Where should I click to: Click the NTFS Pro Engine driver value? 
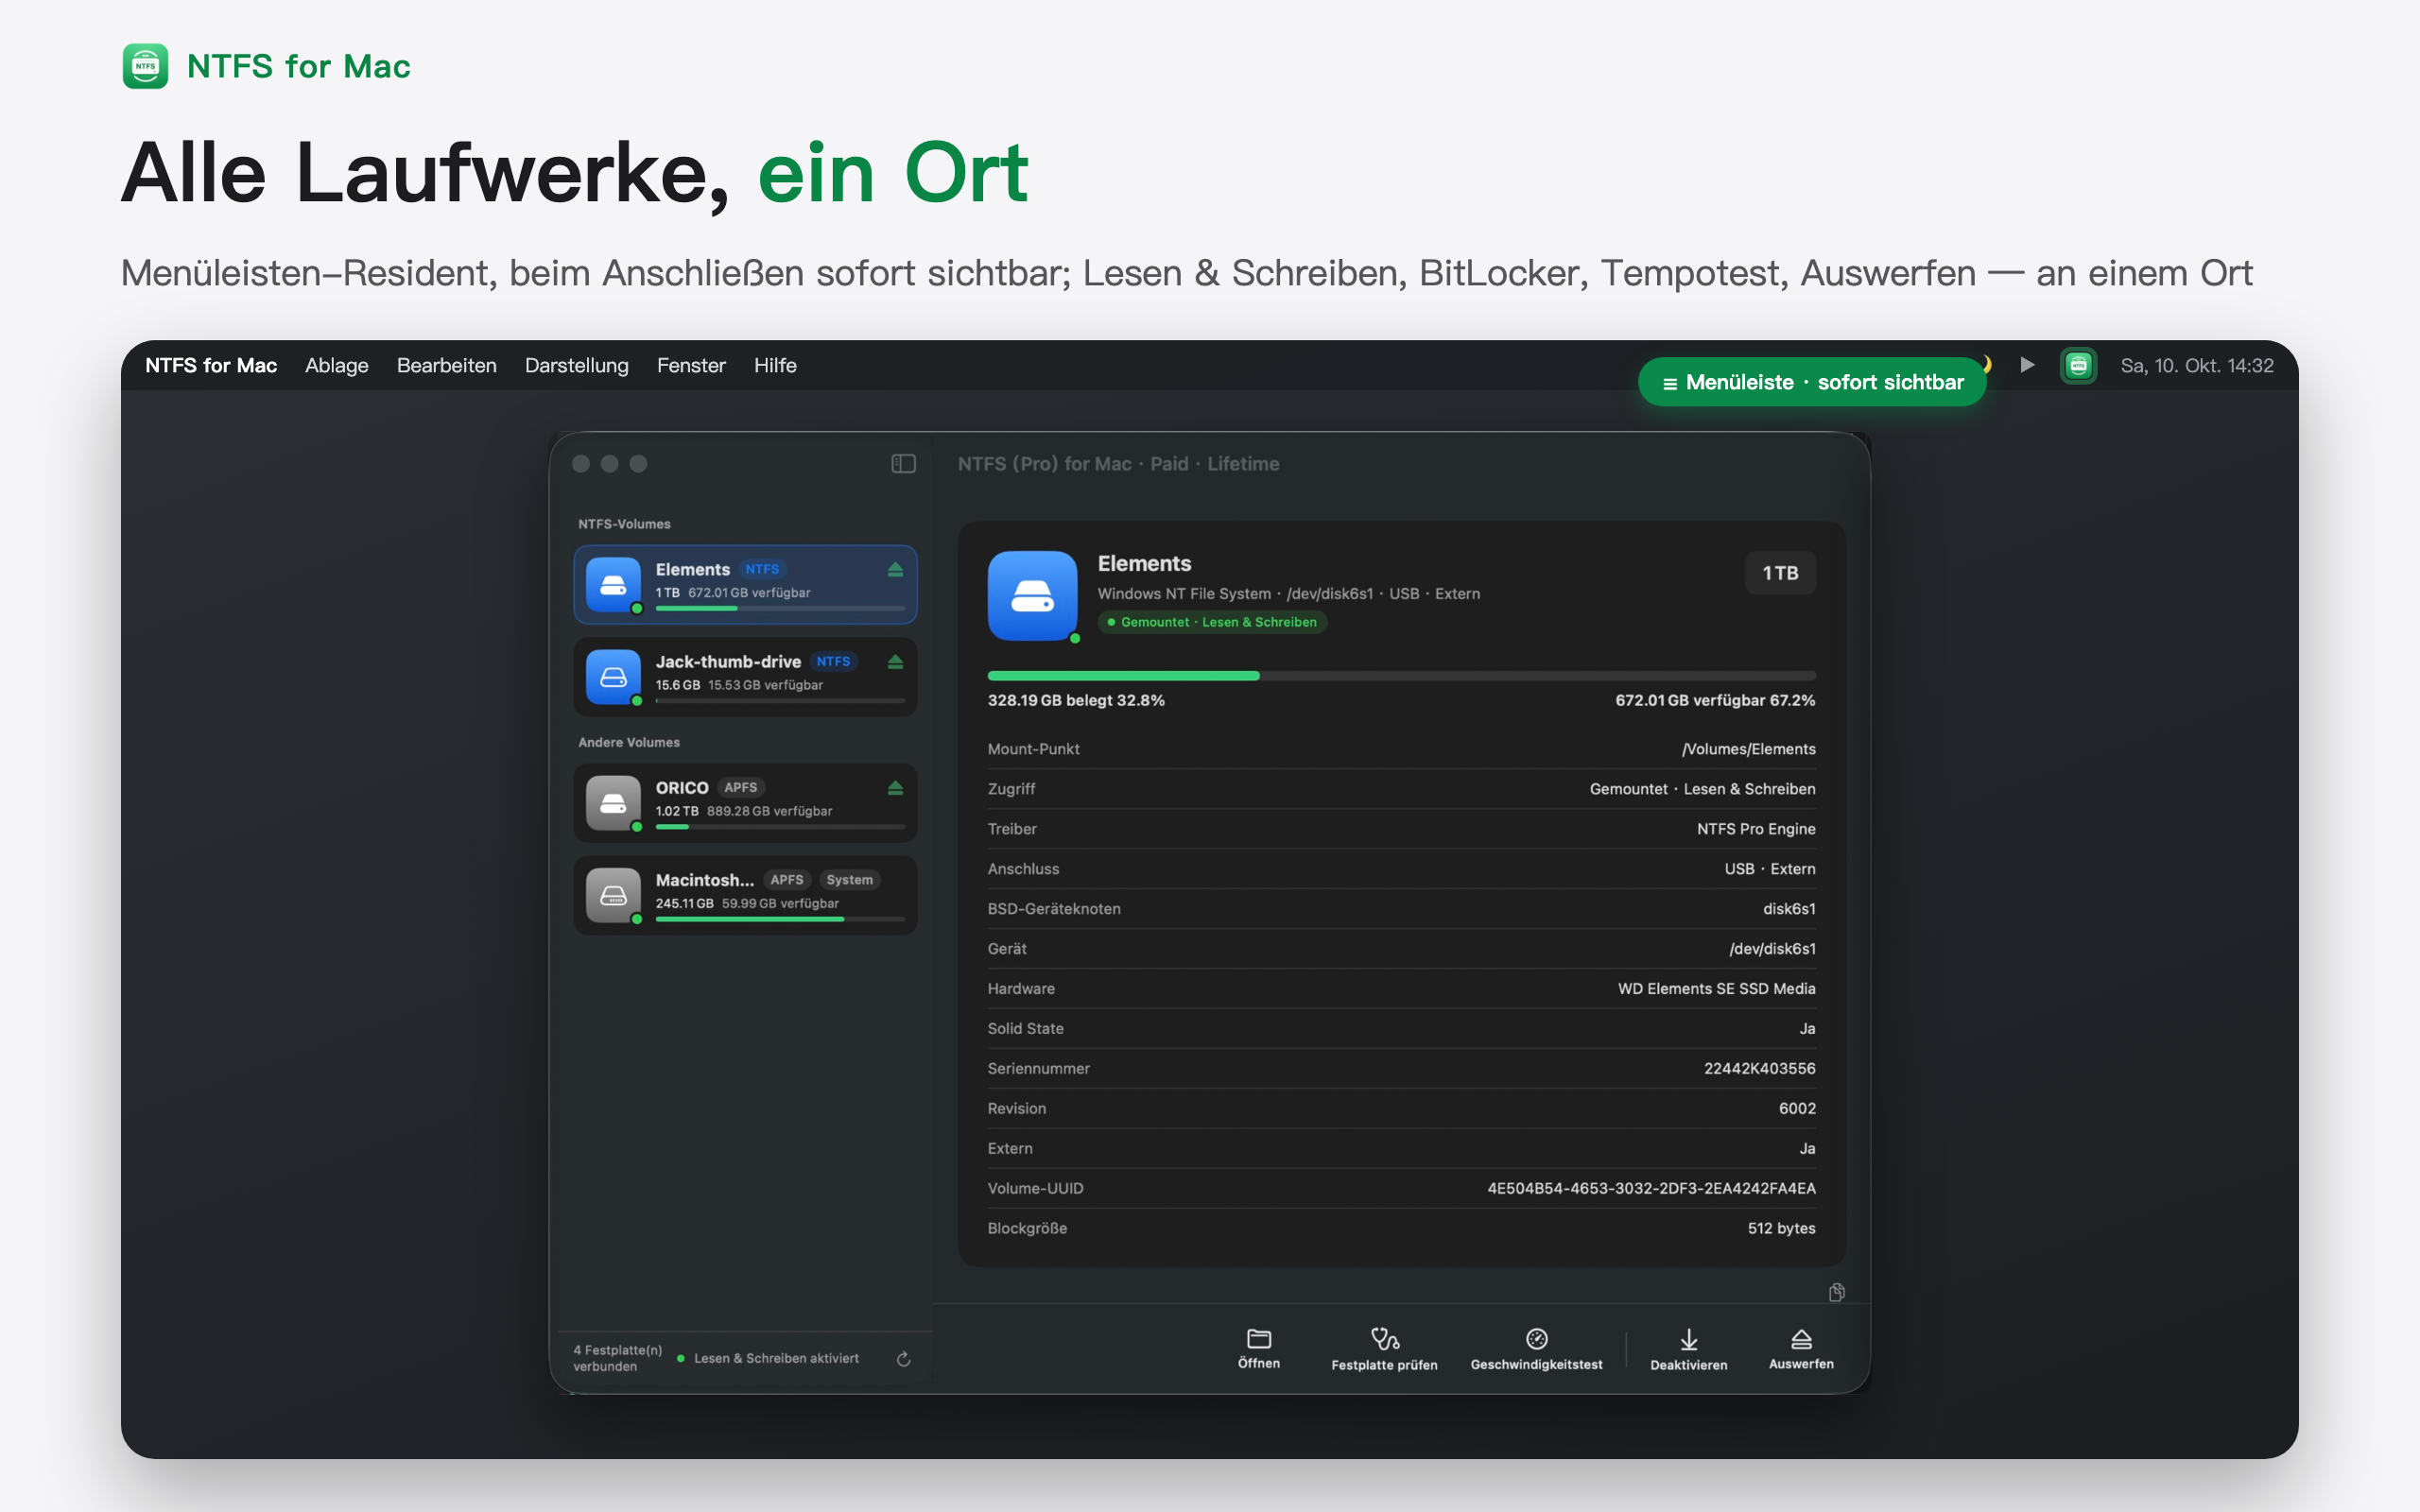tap(1756, 828)
